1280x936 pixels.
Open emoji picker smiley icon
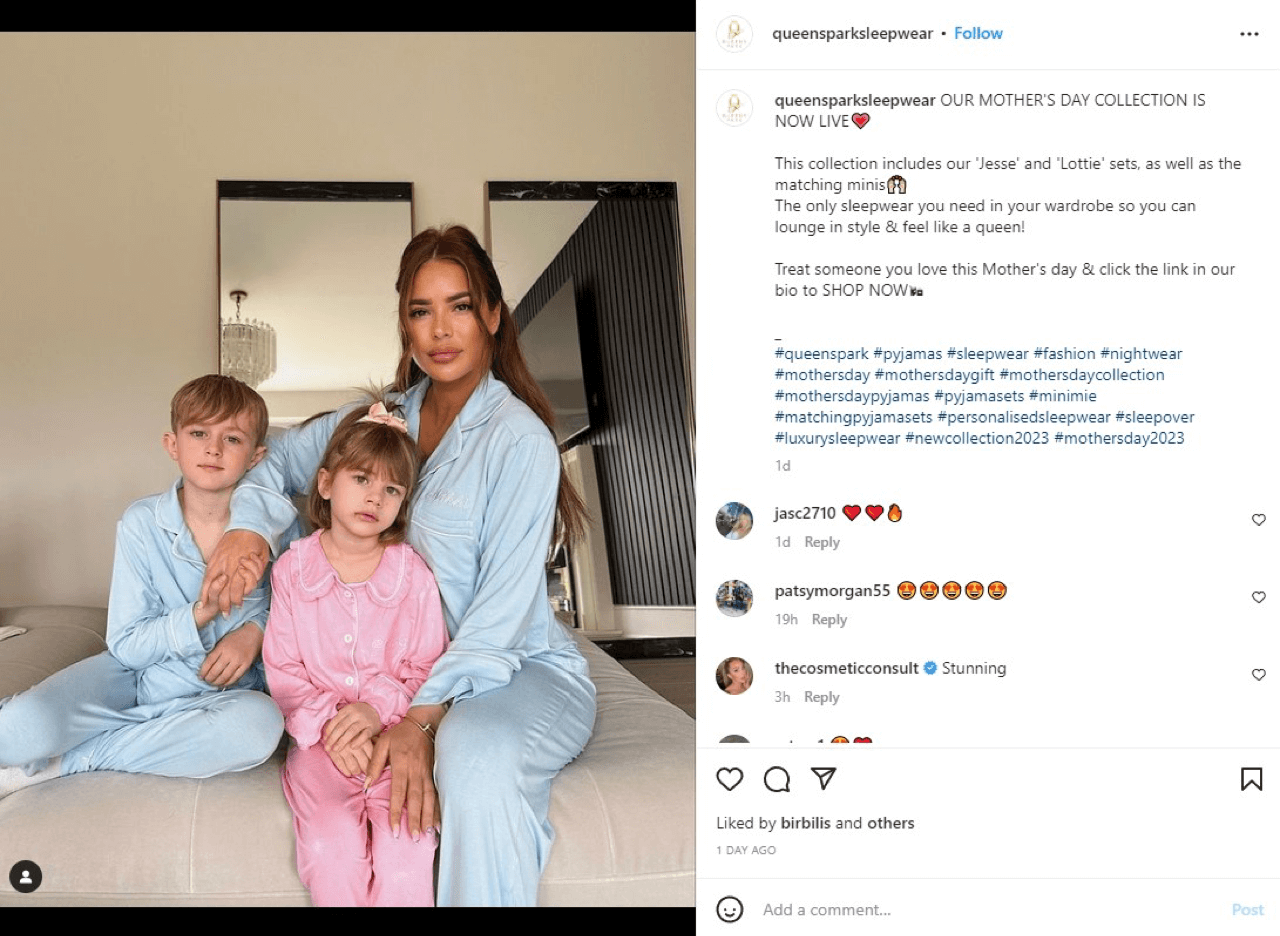[x=730, y=909]
